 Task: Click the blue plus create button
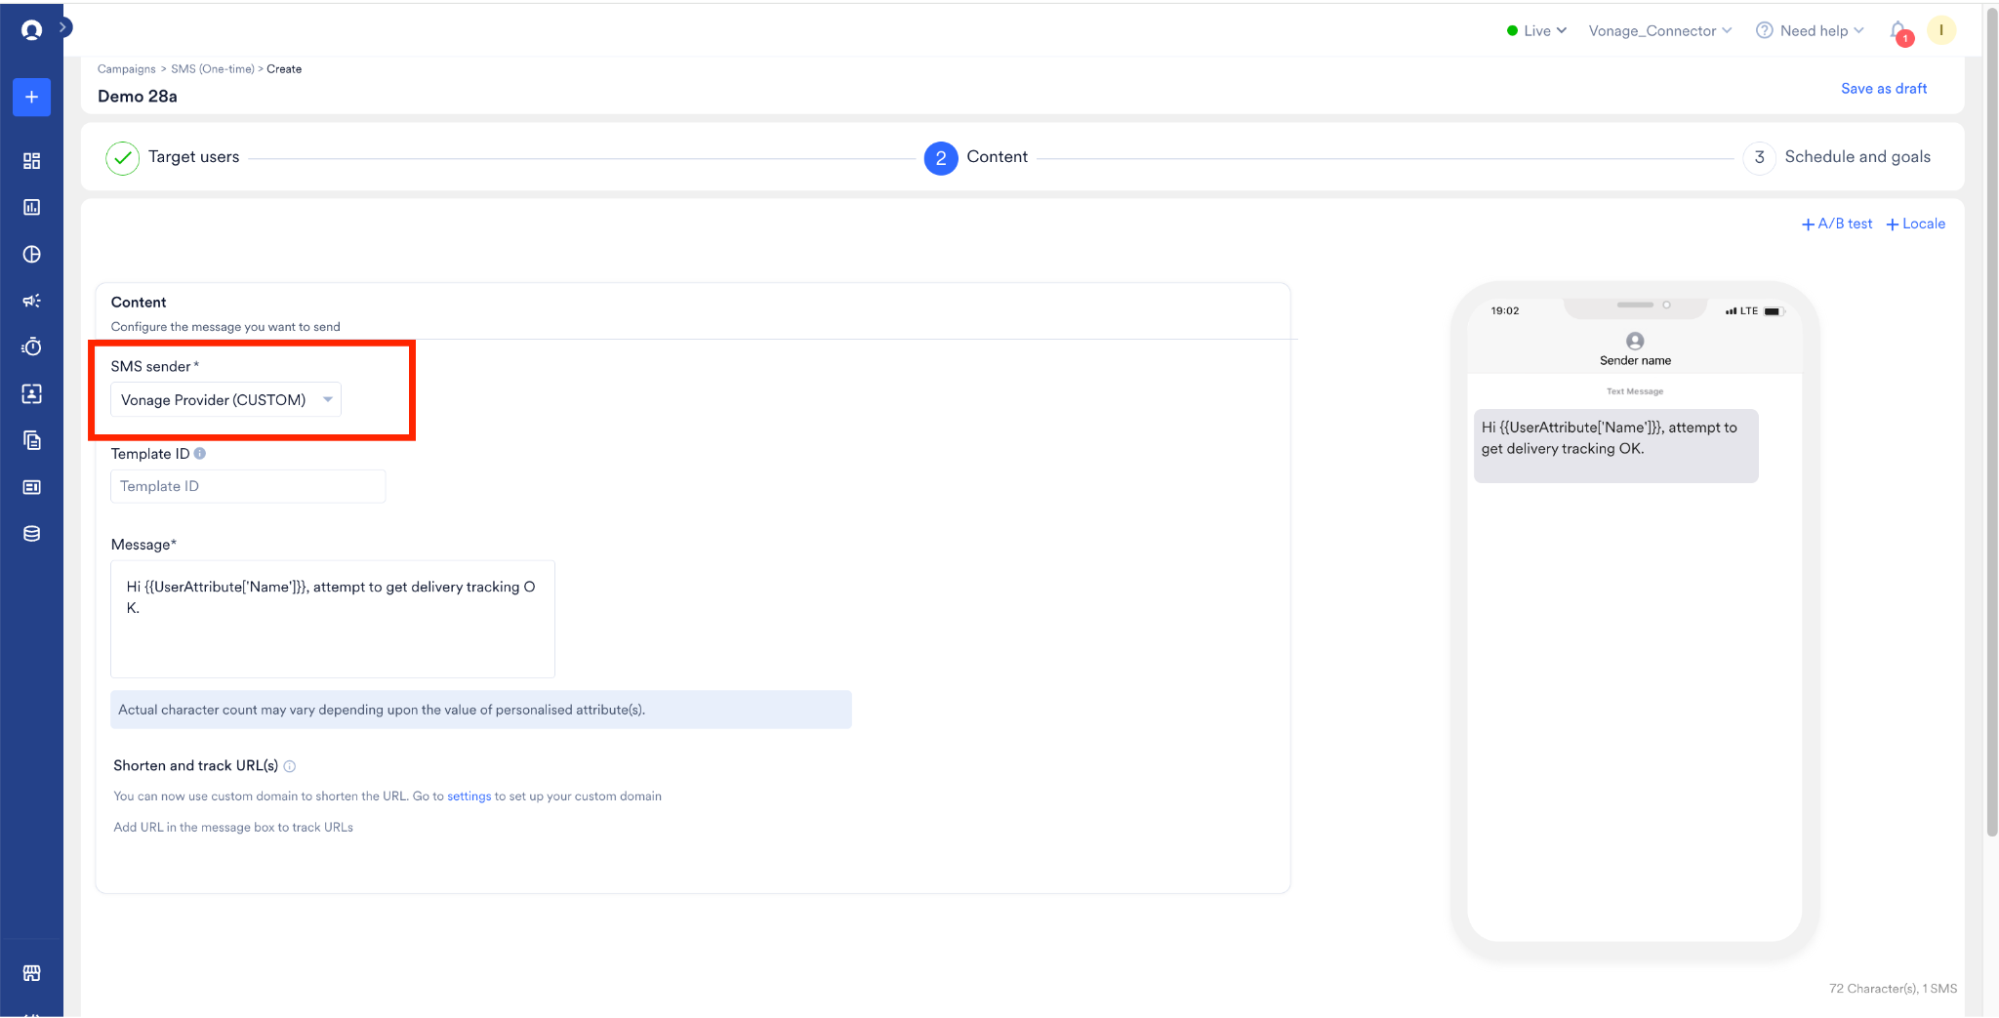coord(32,97)
